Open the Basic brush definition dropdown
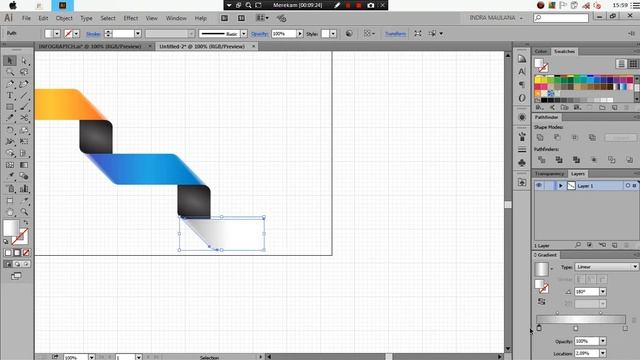640x360 pixels. point(244,33)
